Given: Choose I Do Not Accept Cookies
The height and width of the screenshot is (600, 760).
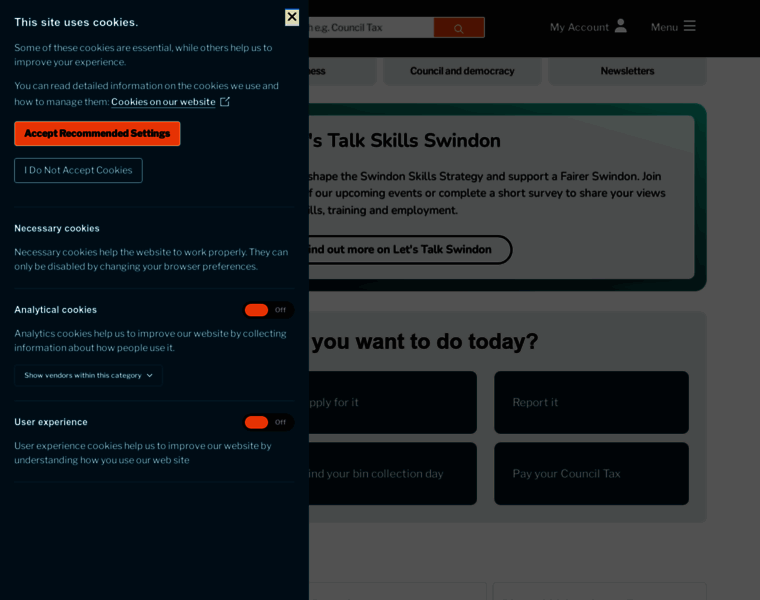Looking at the screenshot, I should click(x=79, y=170).
